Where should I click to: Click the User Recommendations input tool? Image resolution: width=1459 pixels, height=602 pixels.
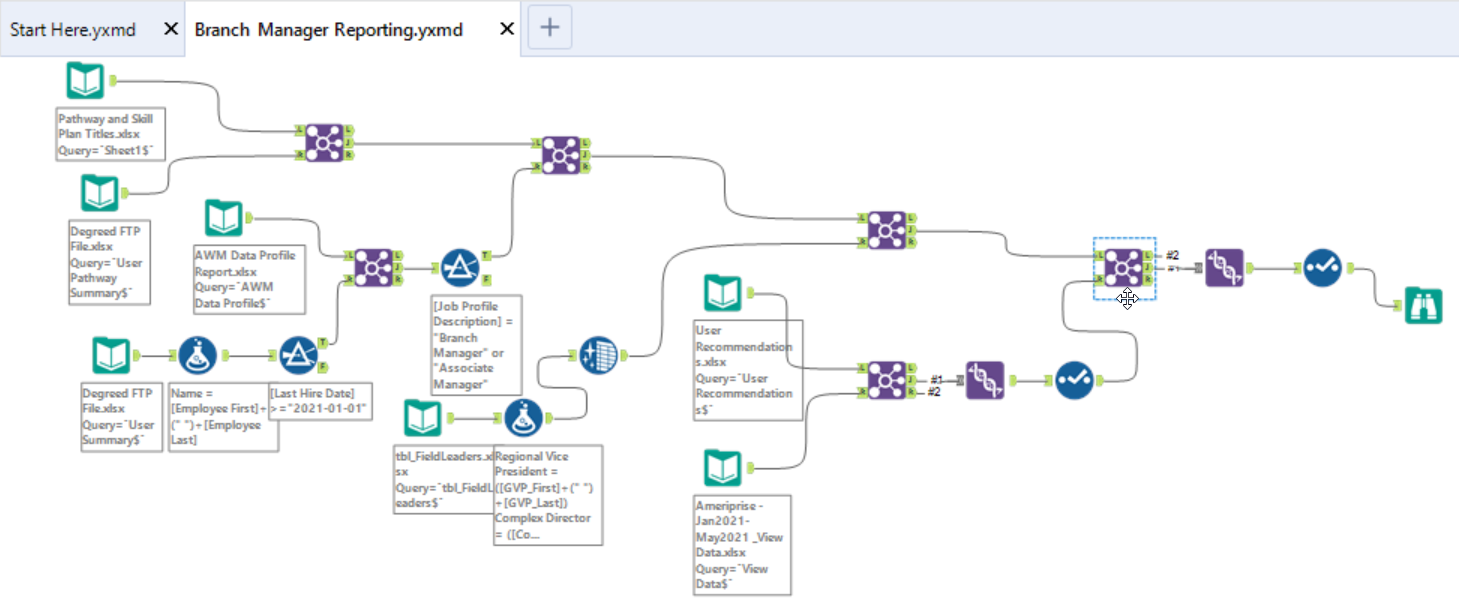point(722,292)
